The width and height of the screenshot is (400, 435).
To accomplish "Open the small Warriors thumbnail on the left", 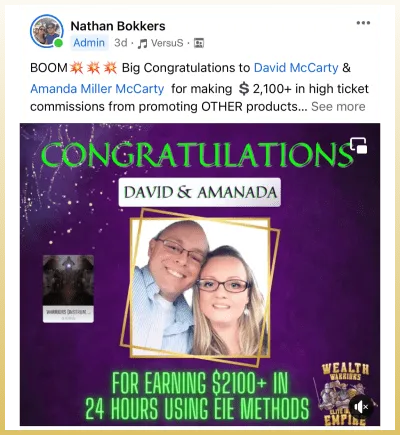I will click(68, 289).
